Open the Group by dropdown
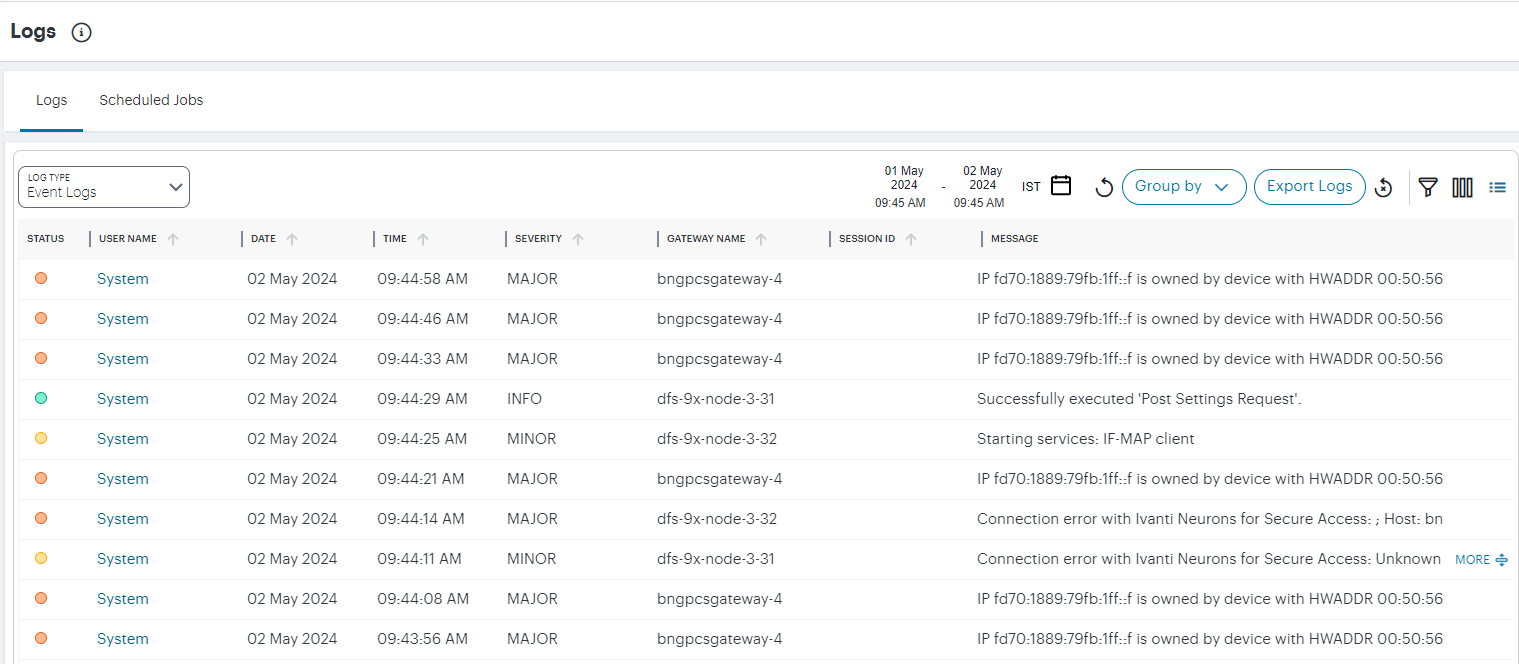 click(x=1184, y=187)
